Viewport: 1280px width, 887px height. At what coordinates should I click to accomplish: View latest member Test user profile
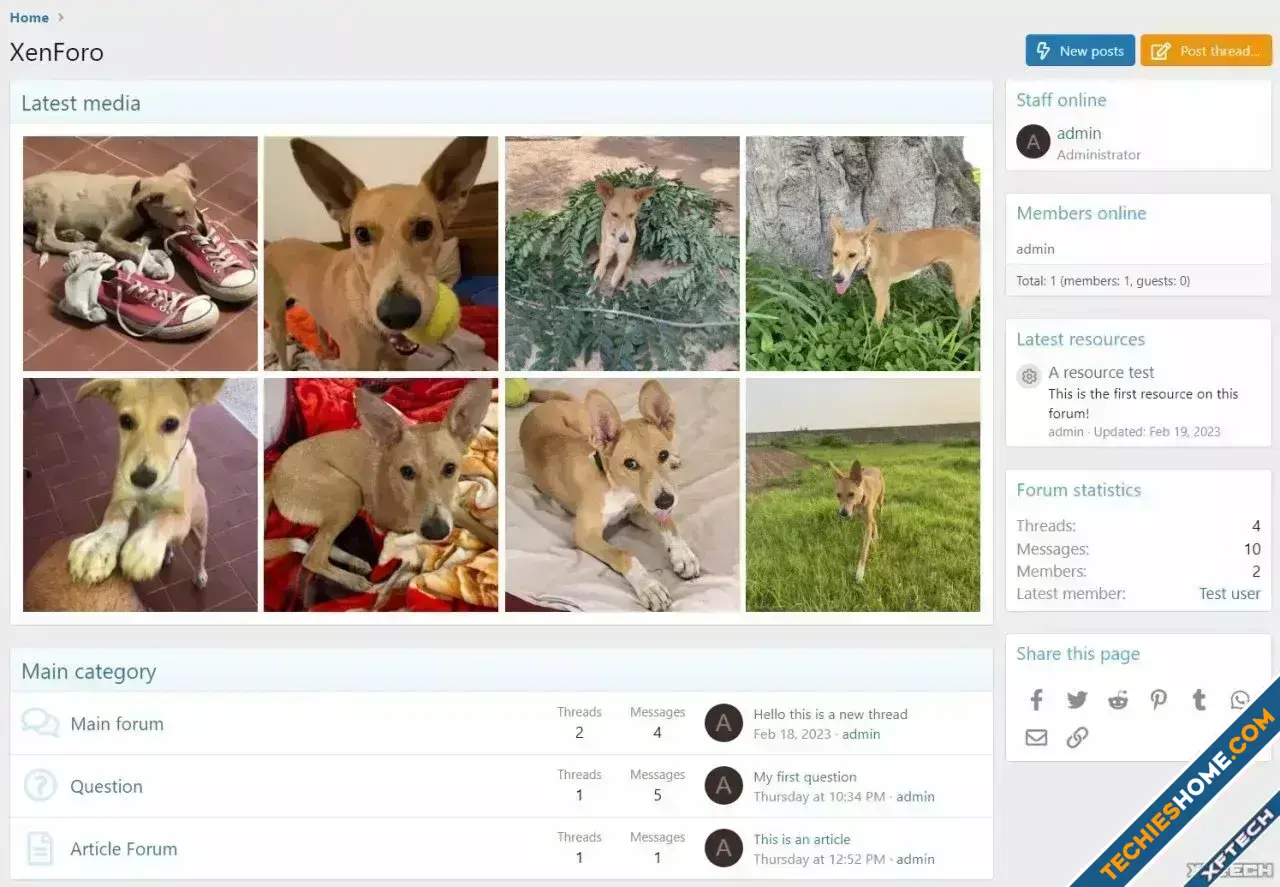coord(1229,594)
